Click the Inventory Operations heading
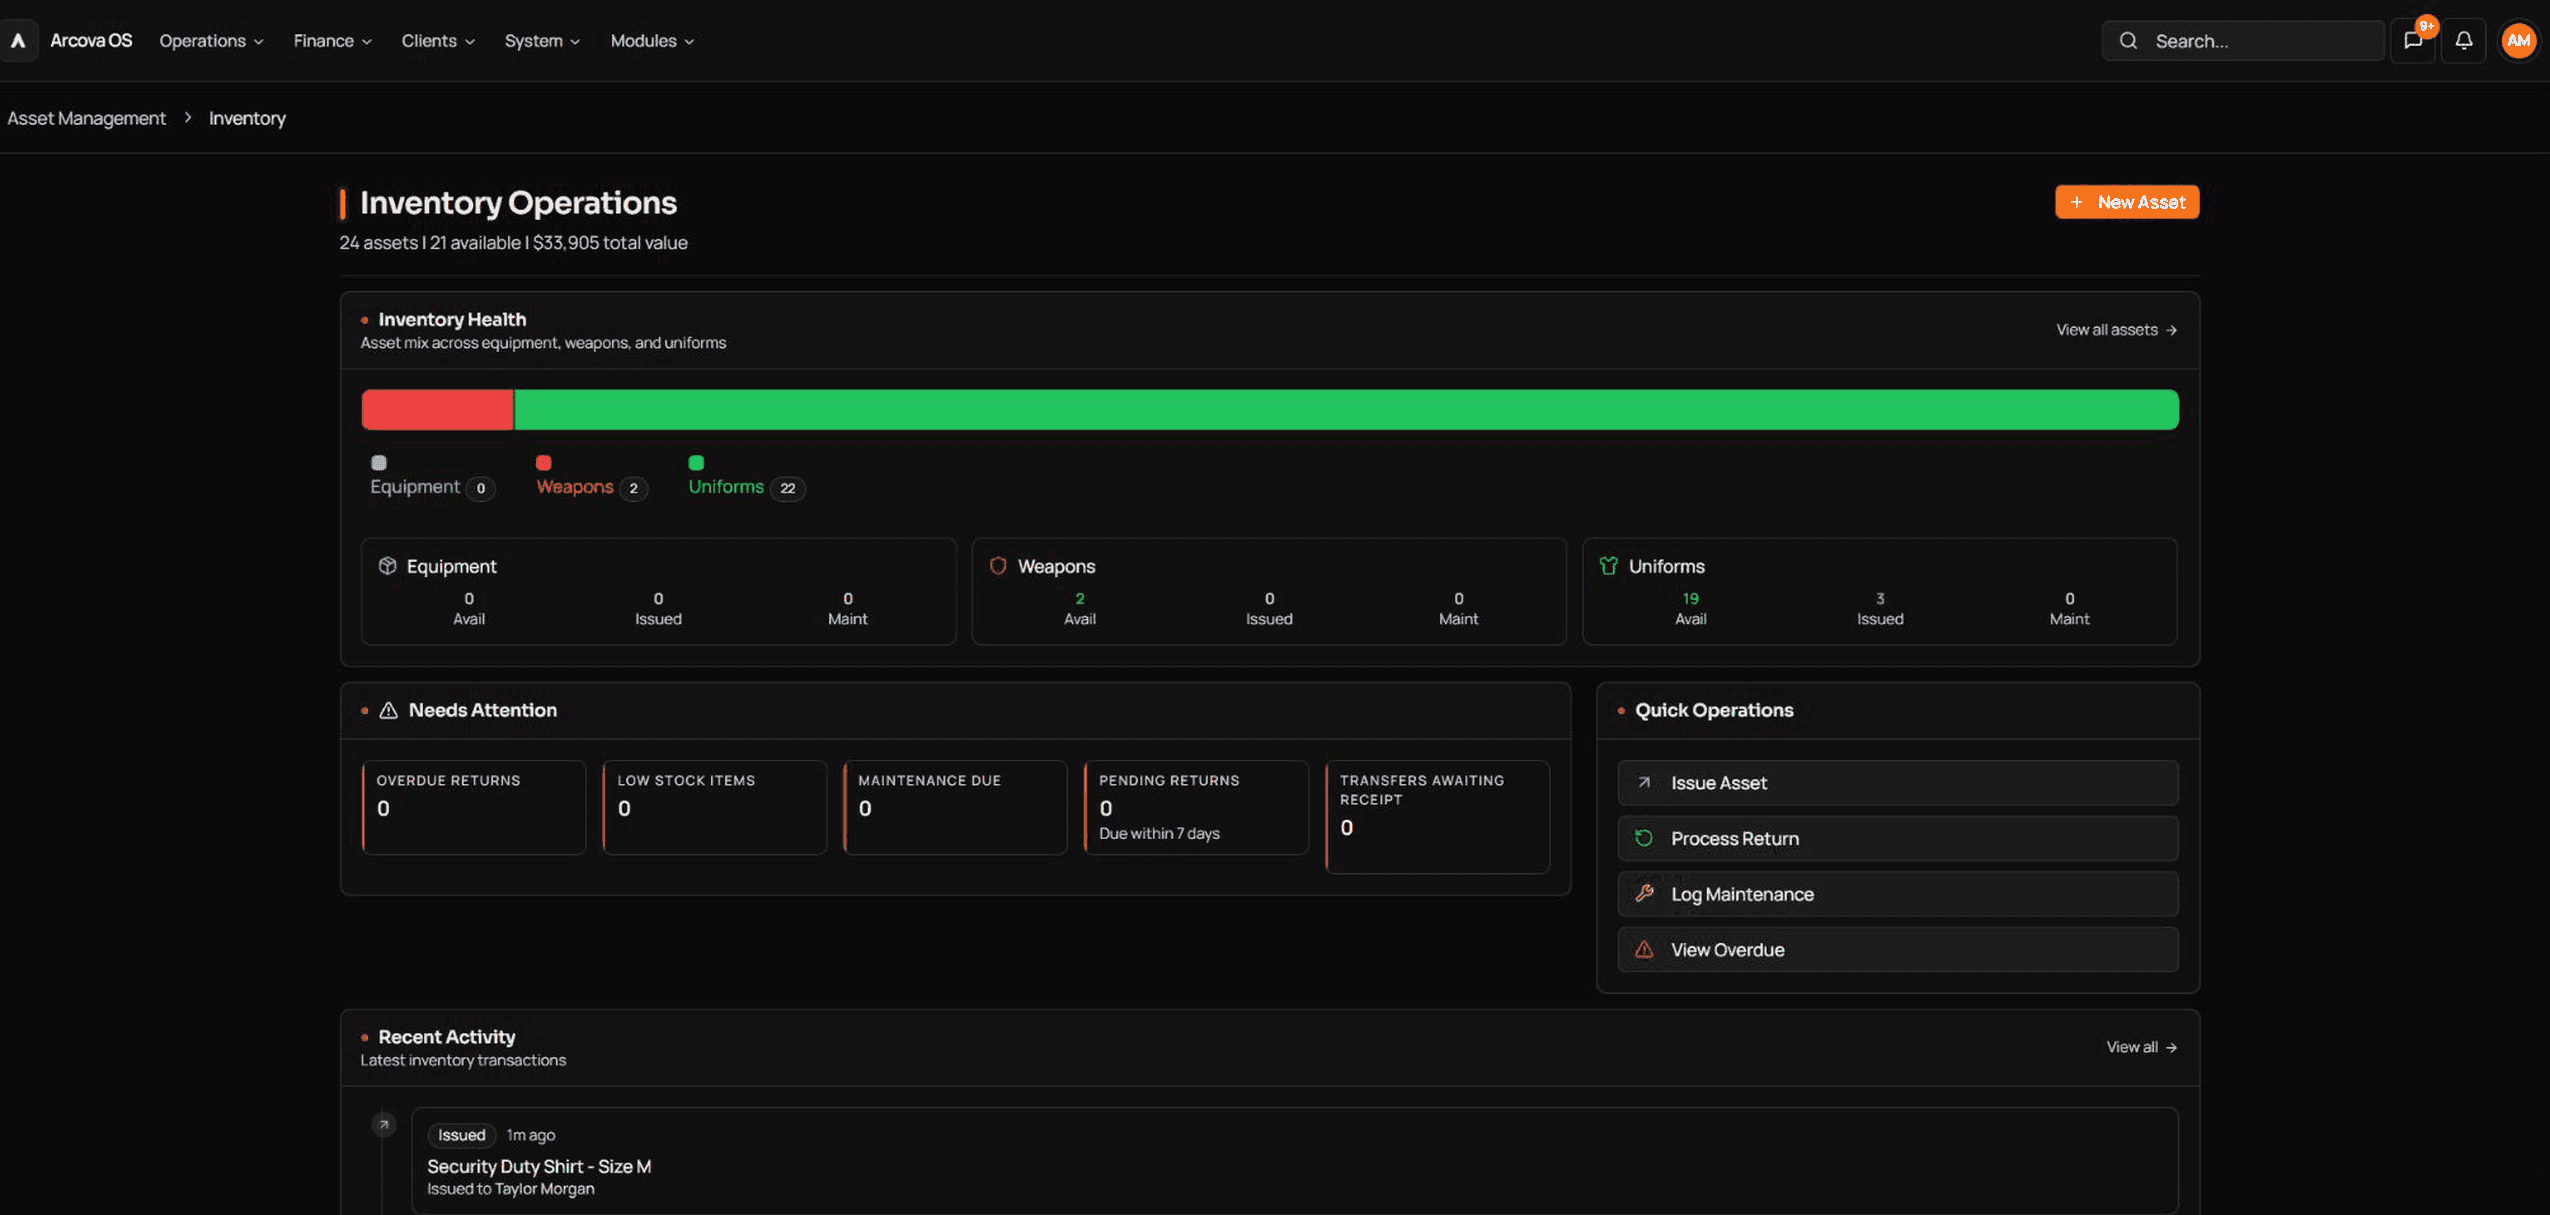 pos(518,203)
